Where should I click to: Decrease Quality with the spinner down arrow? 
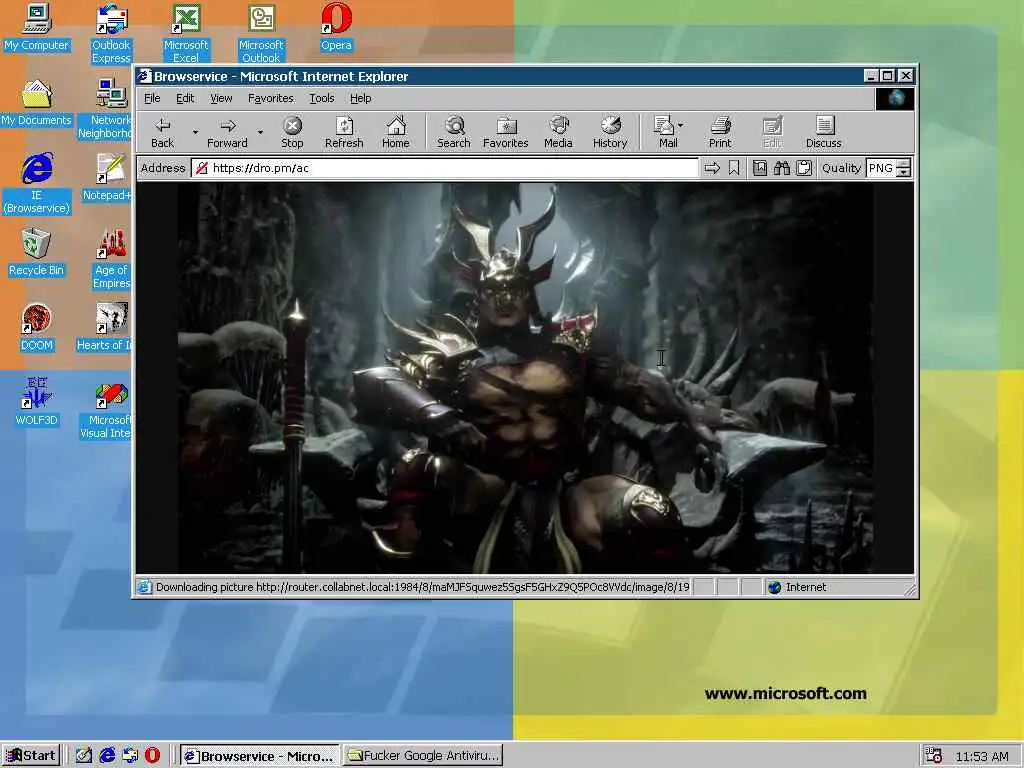point(904,173)
